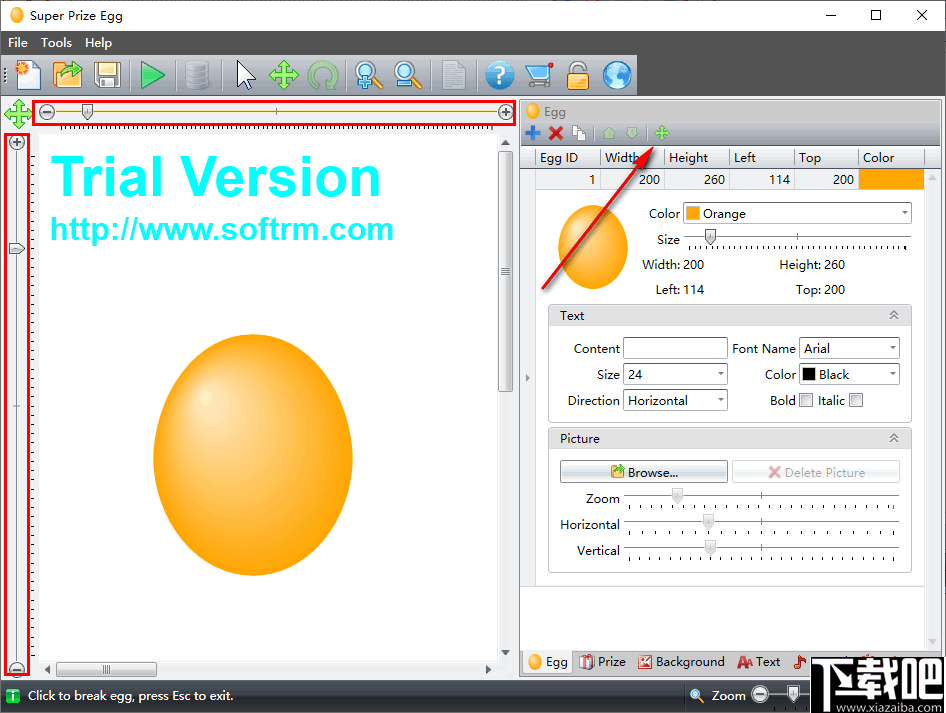946x713 pixels.
Task: Click the picture Zoom slider thumb
Action: tap(677, 496)
